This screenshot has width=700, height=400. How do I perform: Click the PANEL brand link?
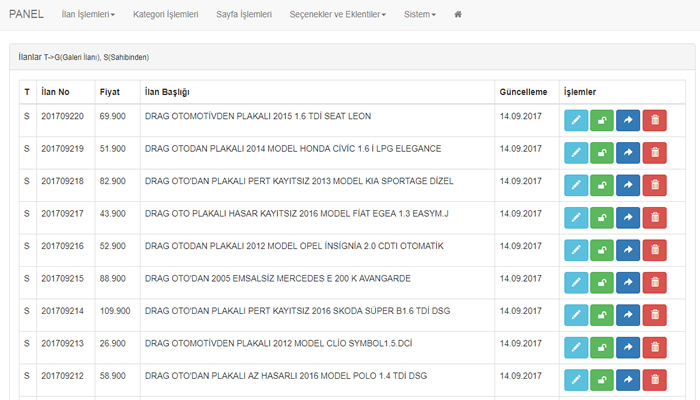[x=26, y=15]
